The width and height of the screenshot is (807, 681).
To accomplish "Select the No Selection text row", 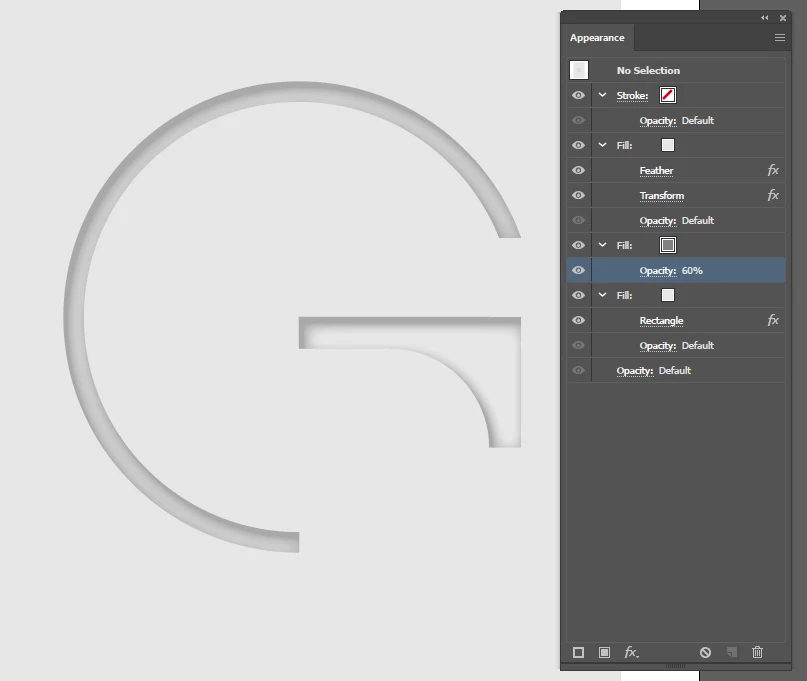I will [x=648, y=71].
